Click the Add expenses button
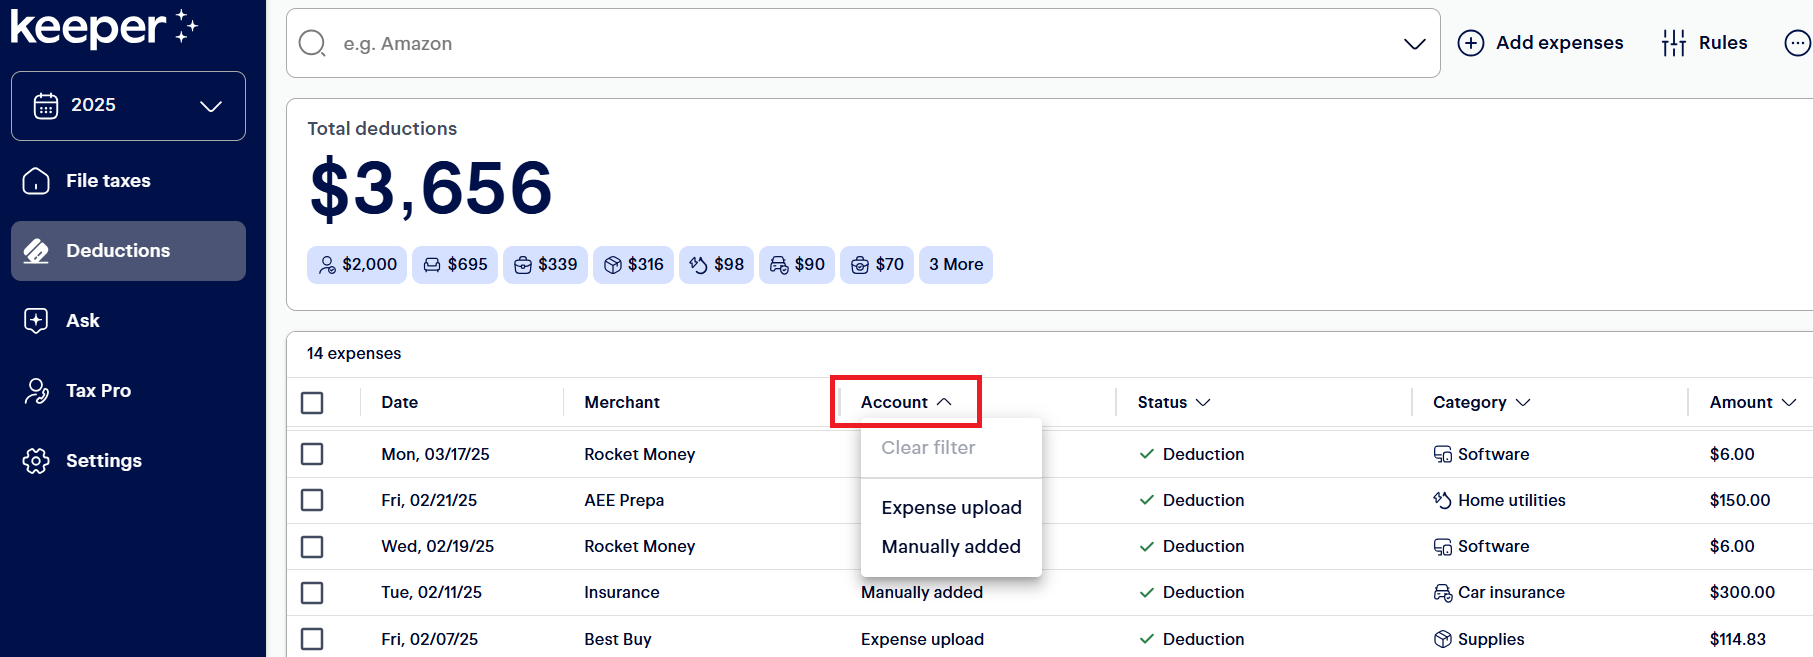The image size is (1813, 657). point(1541,43)
